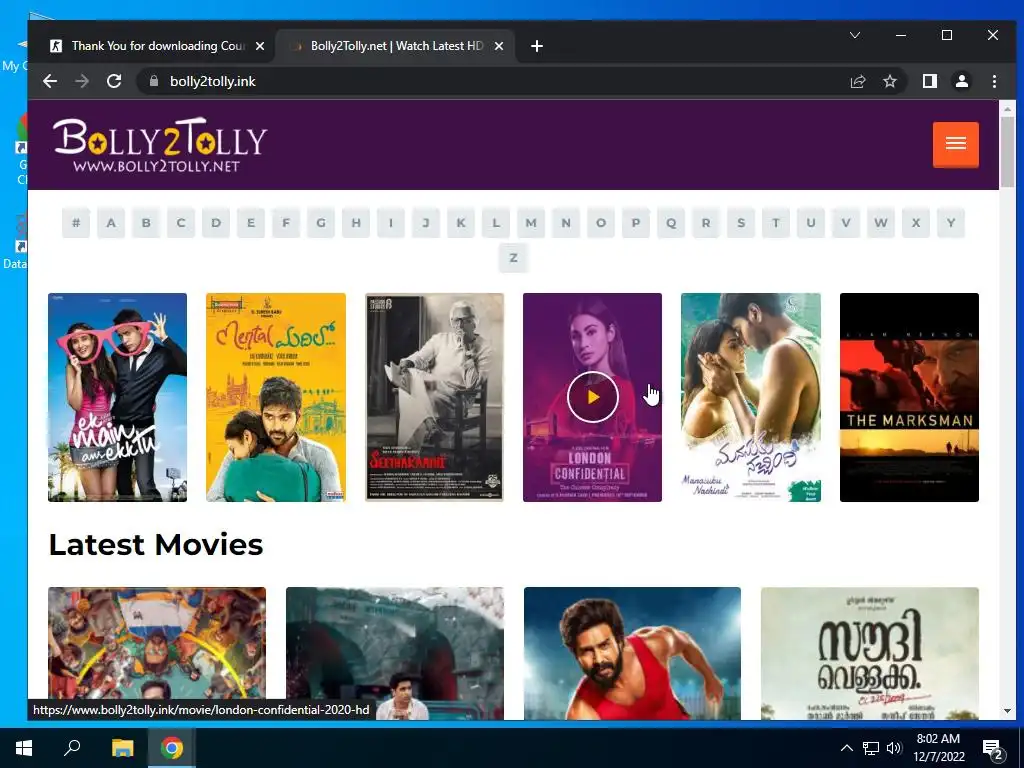
Task: Open the notification center icon
Action: click(993, 750)
